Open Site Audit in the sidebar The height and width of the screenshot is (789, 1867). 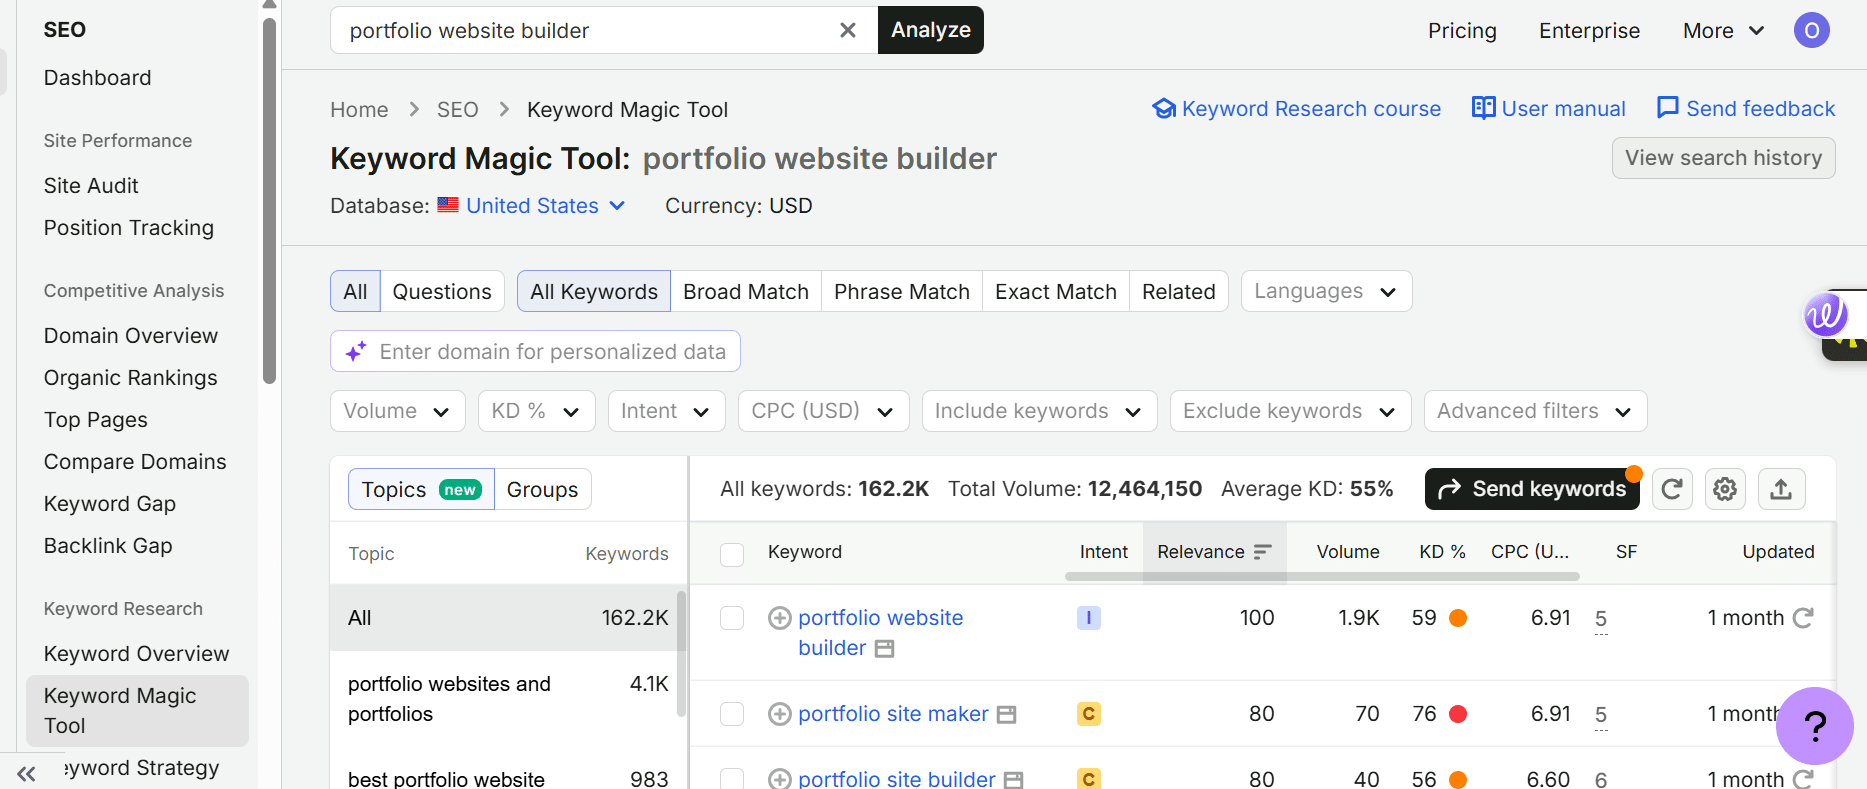coord(91,186)
